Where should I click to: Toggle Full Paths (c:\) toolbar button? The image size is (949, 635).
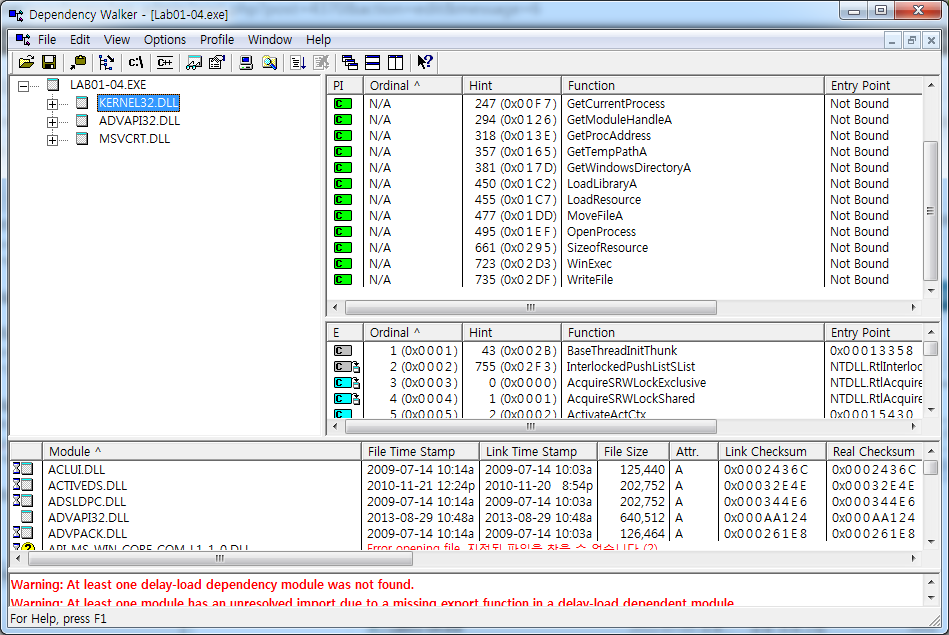[136, 62]
